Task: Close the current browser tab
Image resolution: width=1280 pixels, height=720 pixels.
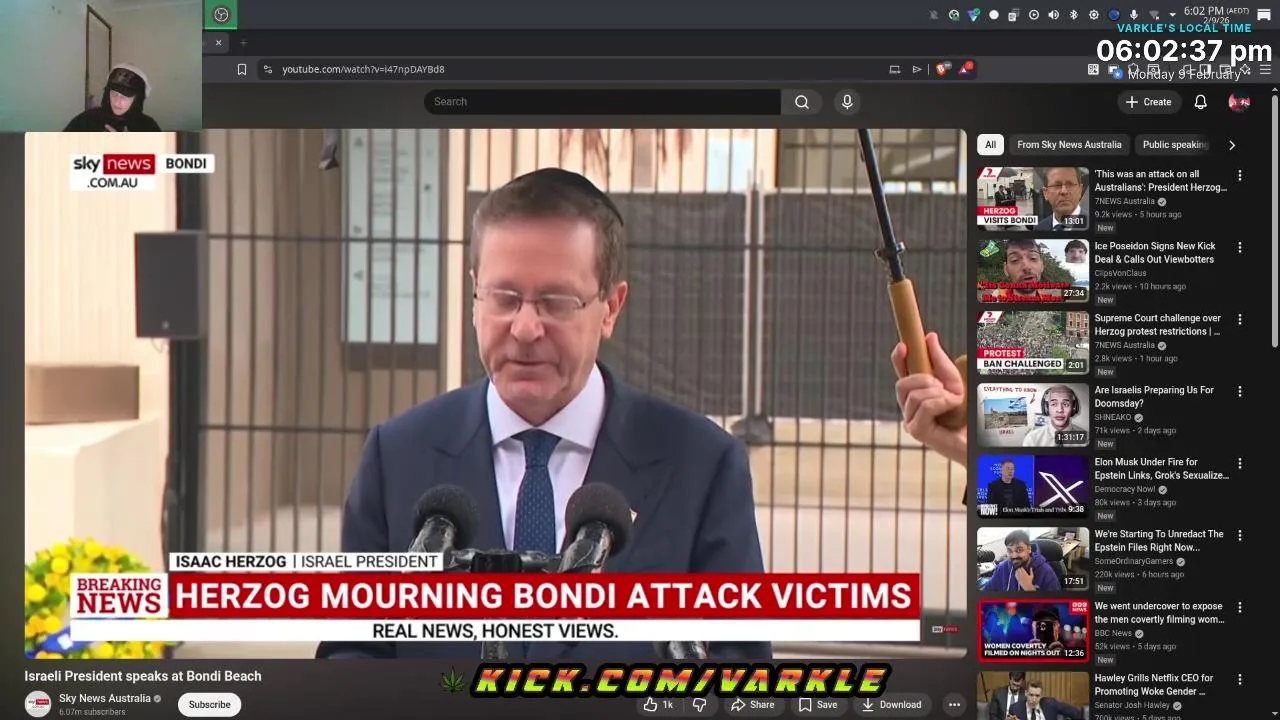Action: coord(218,42)
